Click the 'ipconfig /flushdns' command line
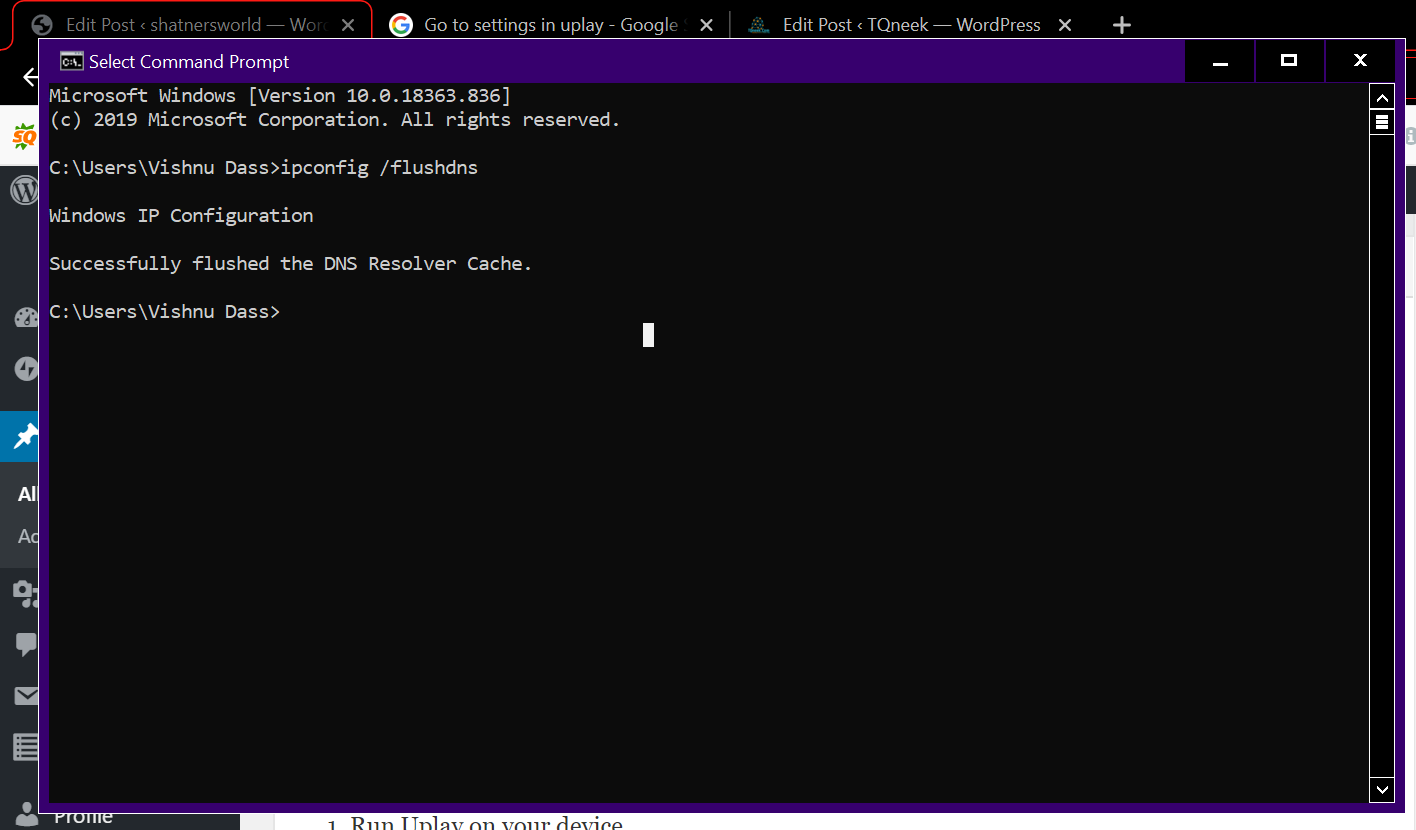 264,168
